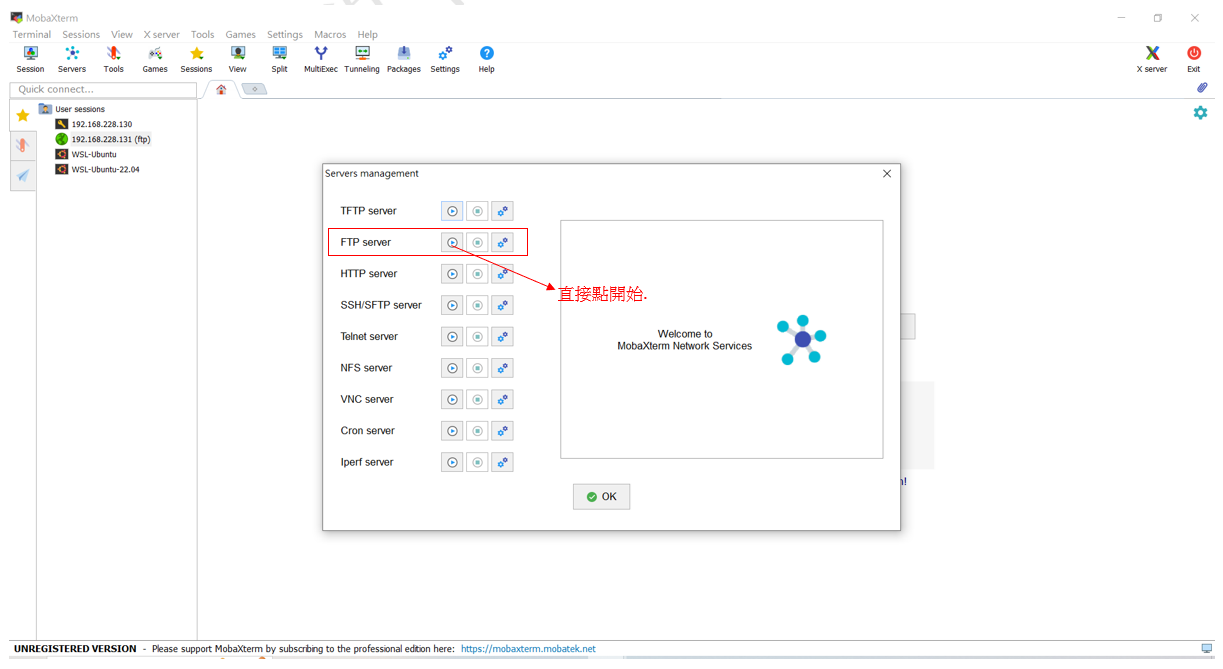The image size is (1223, 669).
Task: Stop the HTTP server
Action: [477, 274]
